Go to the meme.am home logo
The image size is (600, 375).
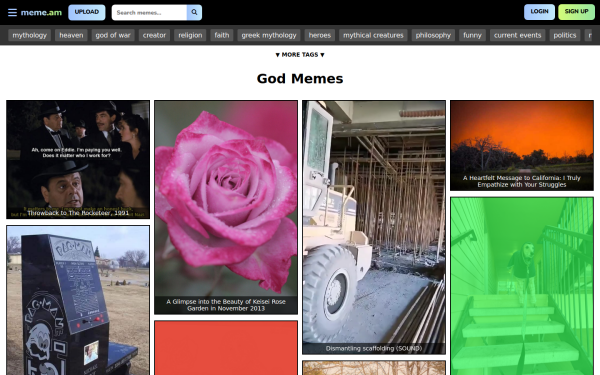[41, 13]
